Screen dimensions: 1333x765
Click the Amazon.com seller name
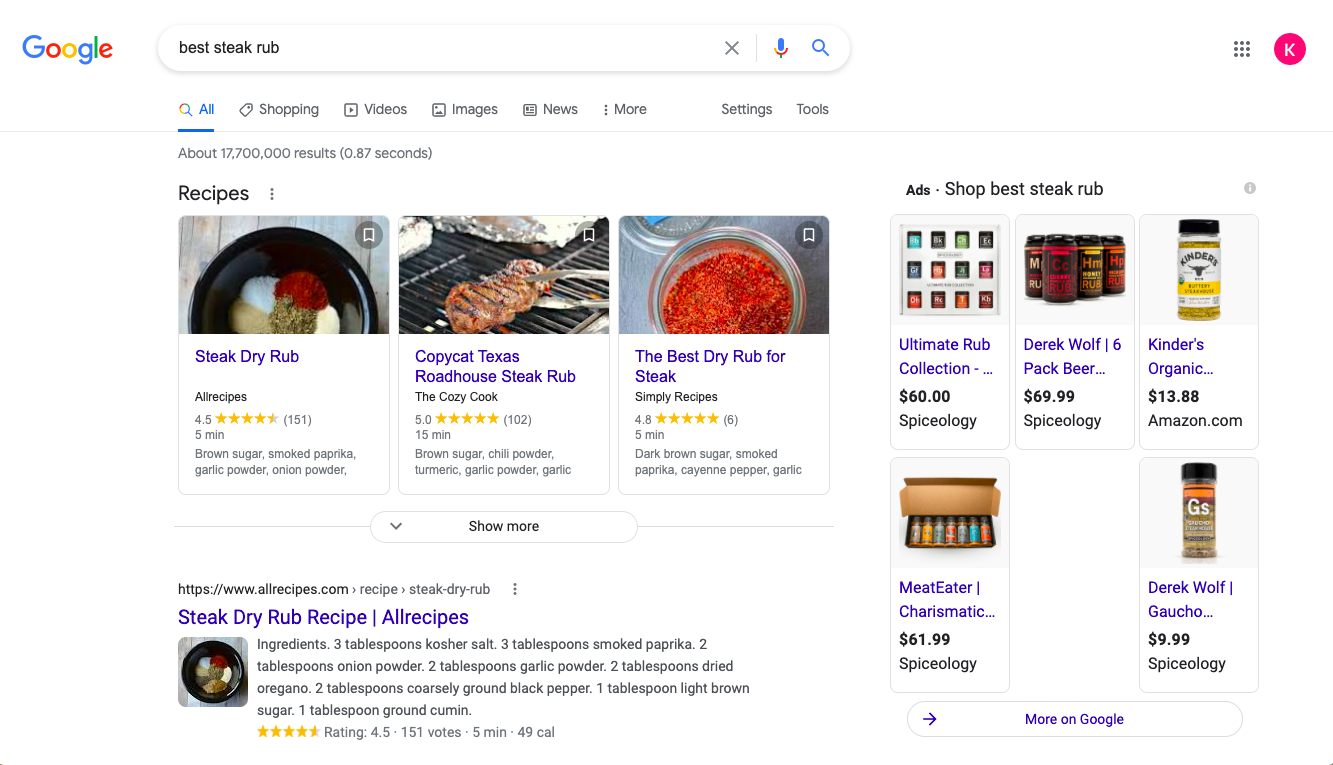[1195, 421]
